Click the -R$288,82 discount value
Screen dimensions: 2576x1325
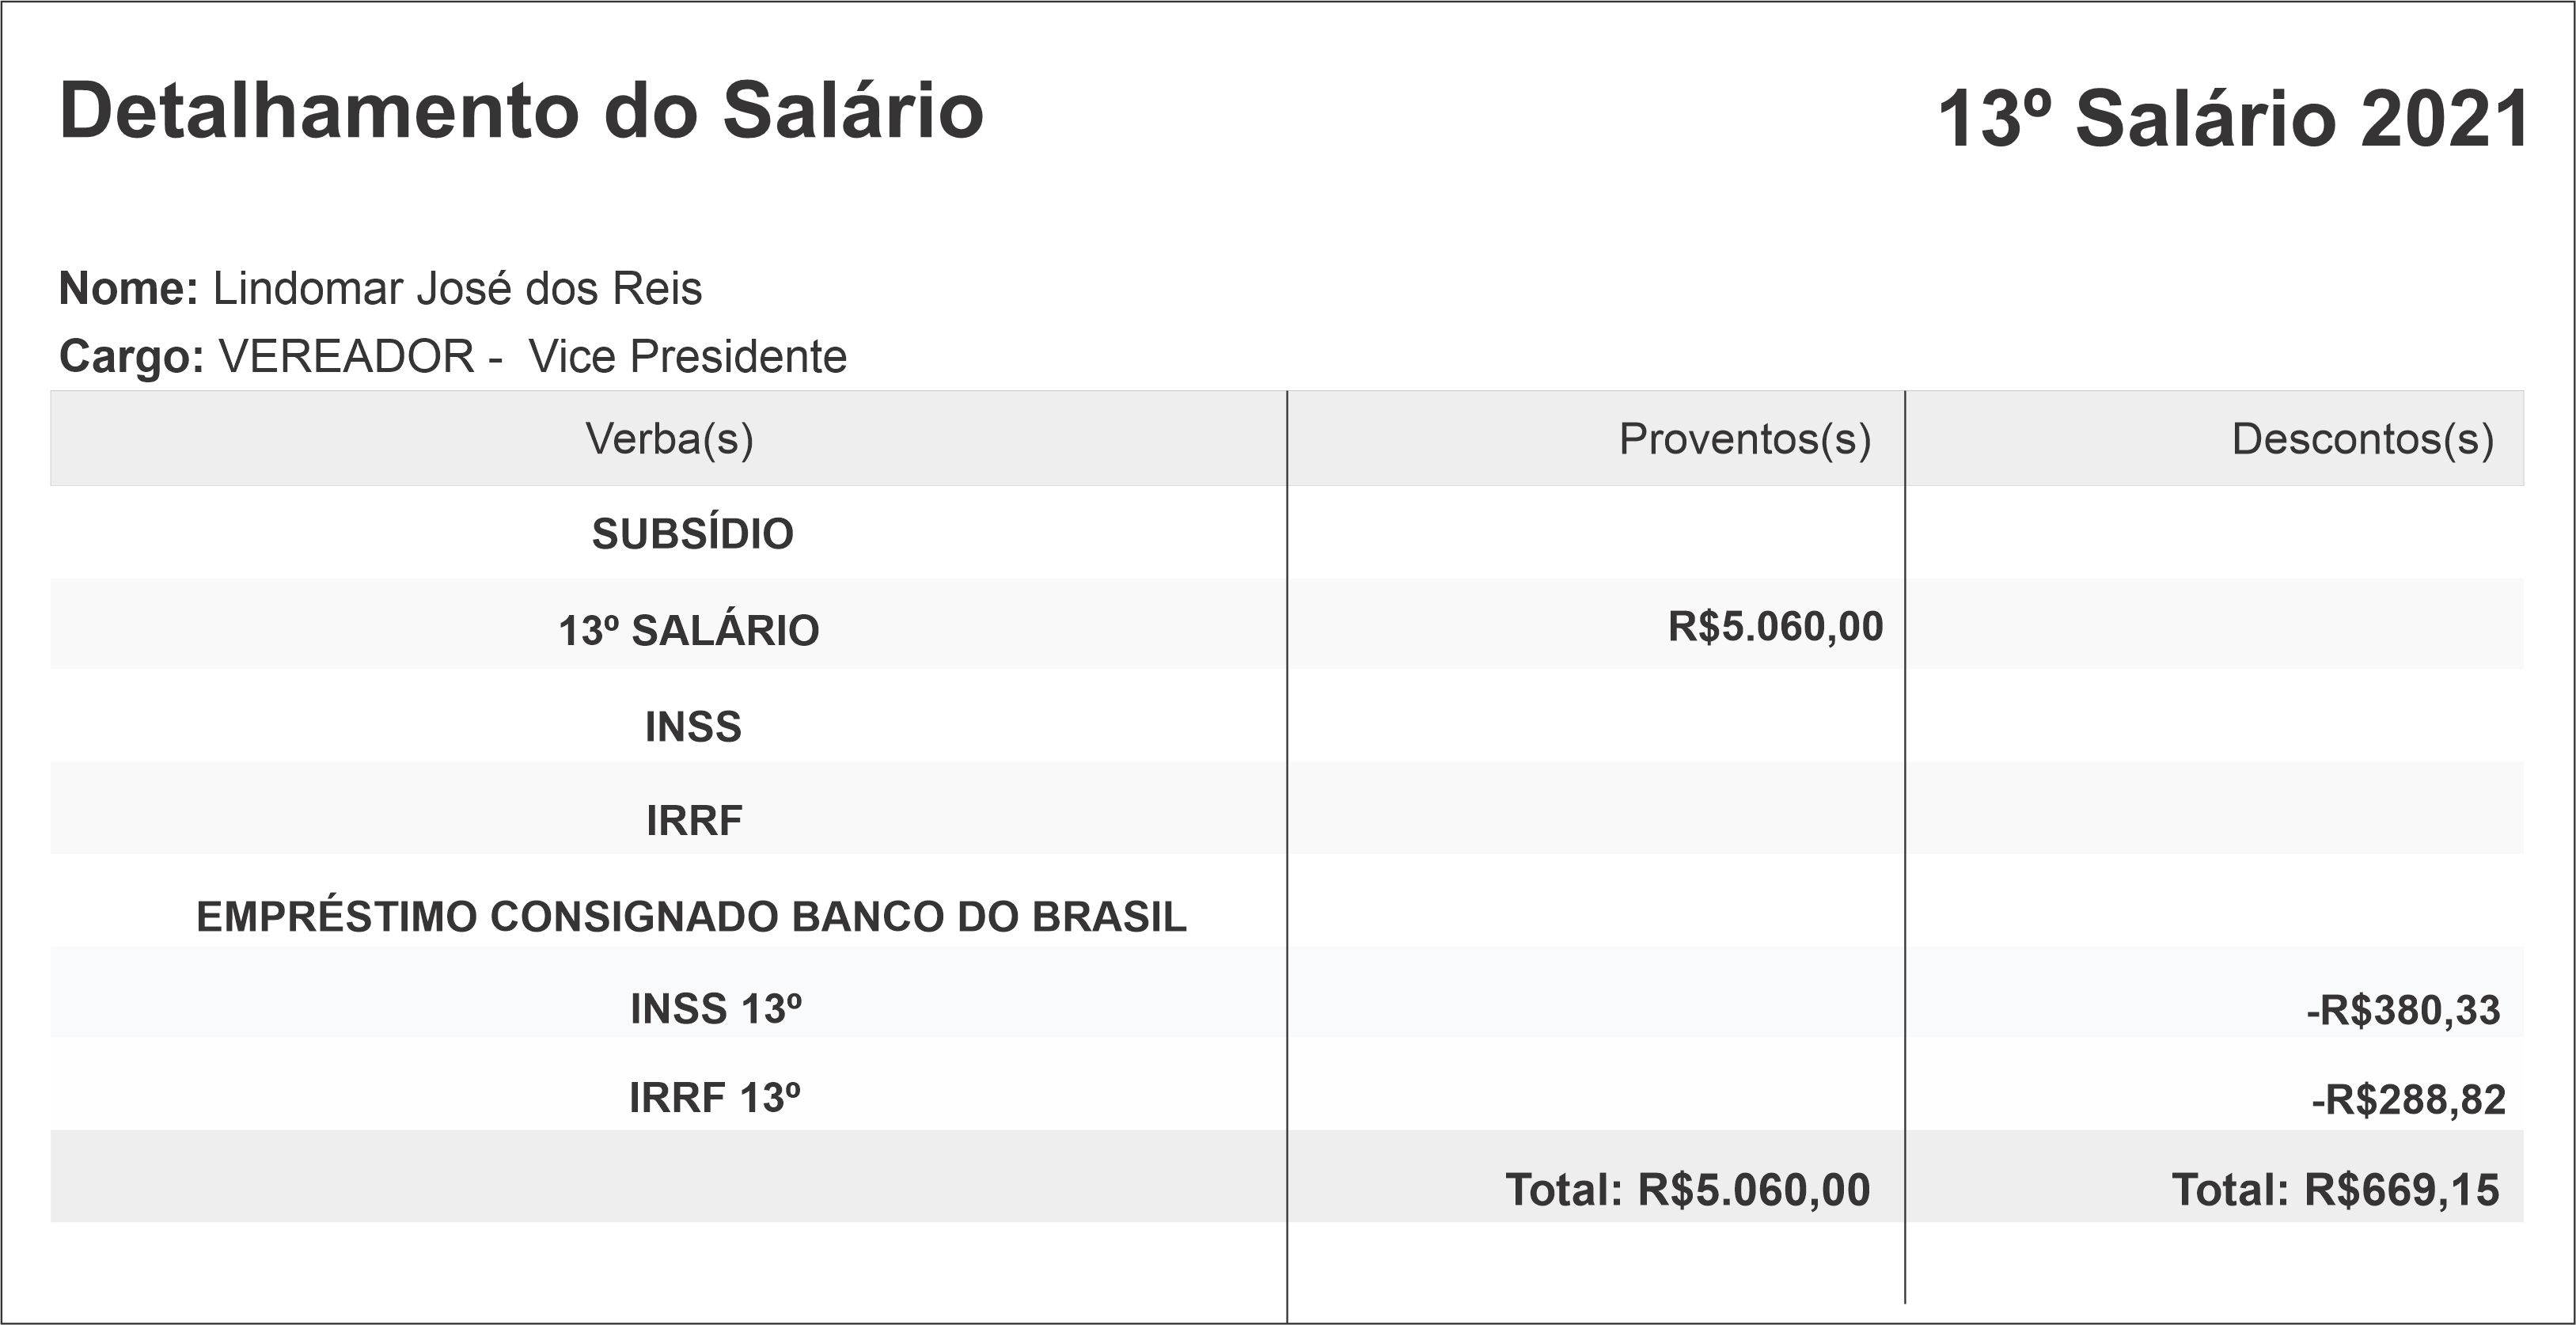click(2408, 1100)
